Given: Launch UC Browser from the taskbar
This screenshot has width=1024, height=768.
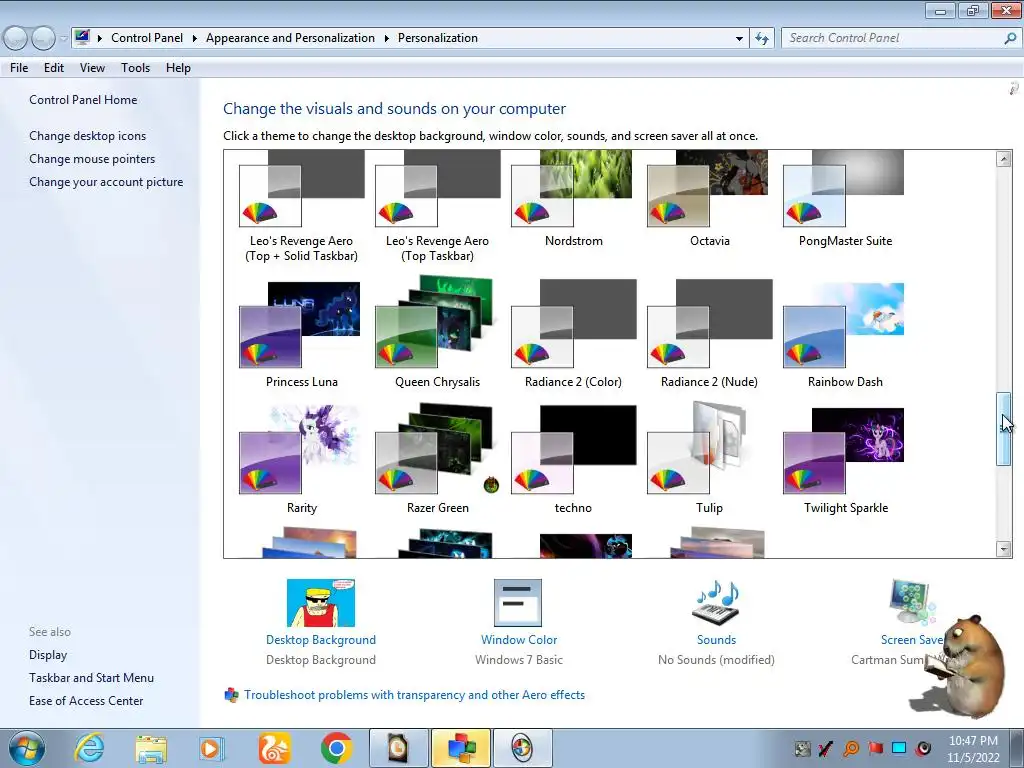Looking at the screenshot, I should [x=274, y=748].
